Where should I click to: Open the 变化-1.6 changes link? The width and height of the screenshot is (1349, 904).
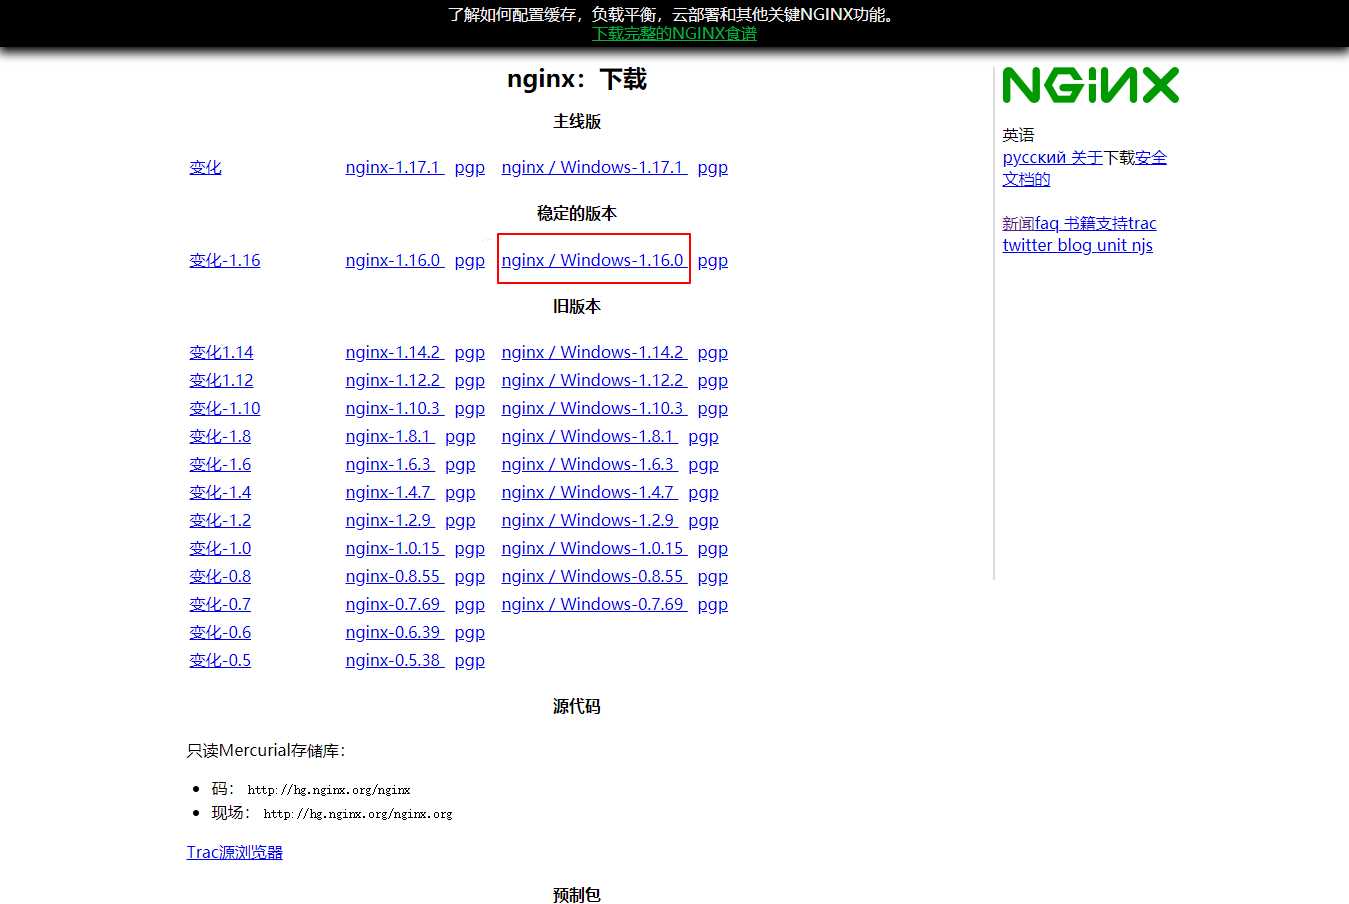[220, 464]
